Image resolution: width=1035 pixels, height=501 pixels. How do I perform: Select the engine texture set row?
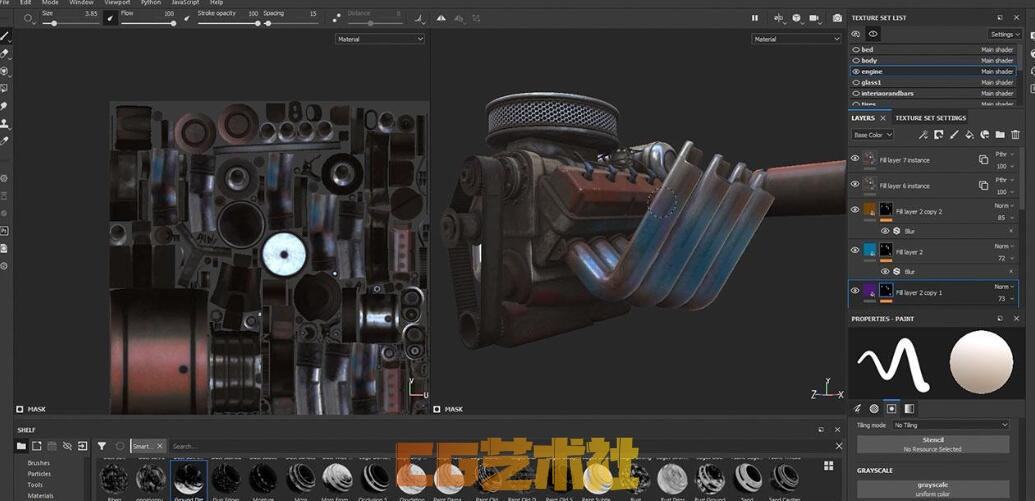tap(933, 71)
